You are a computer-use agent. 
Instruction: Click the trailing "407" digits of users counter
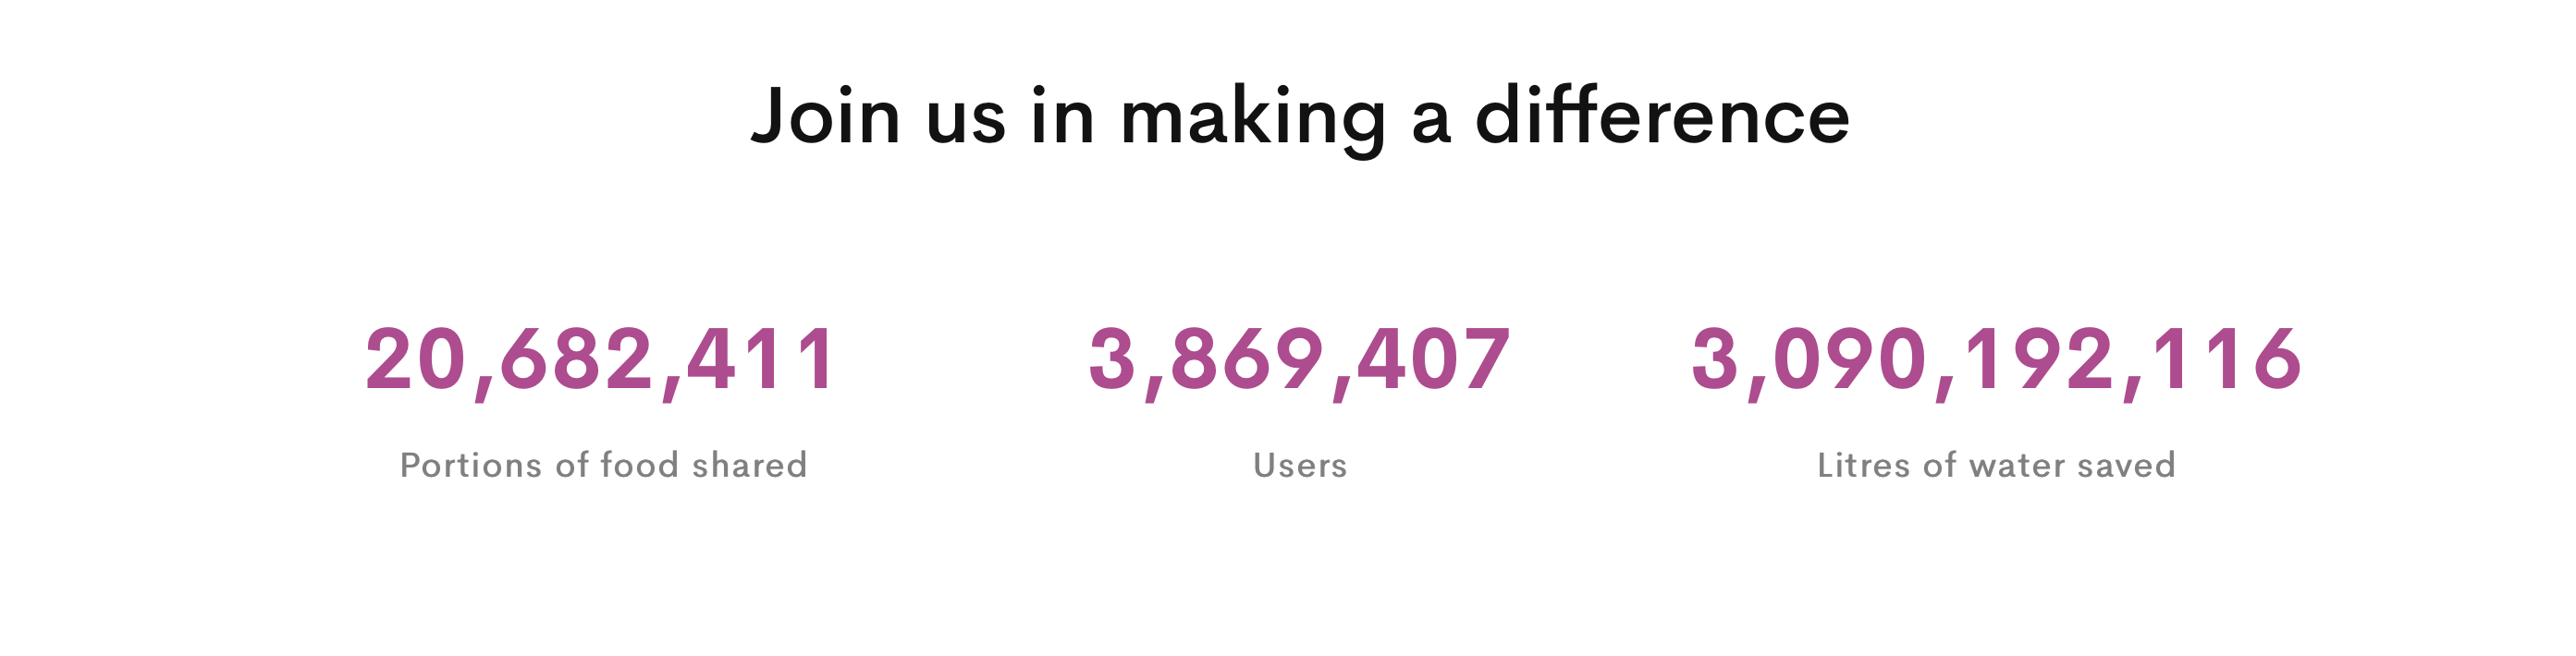[1433, 358]
